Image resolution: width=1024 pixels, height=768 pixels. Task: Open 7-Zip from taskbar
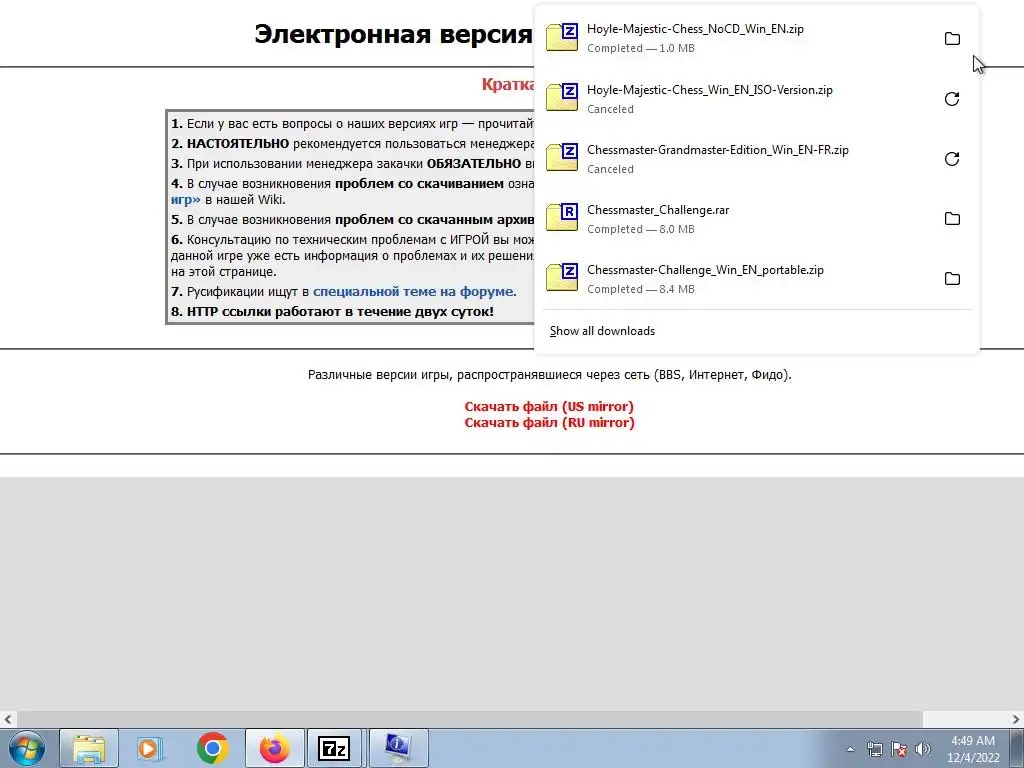pos(334,748)
